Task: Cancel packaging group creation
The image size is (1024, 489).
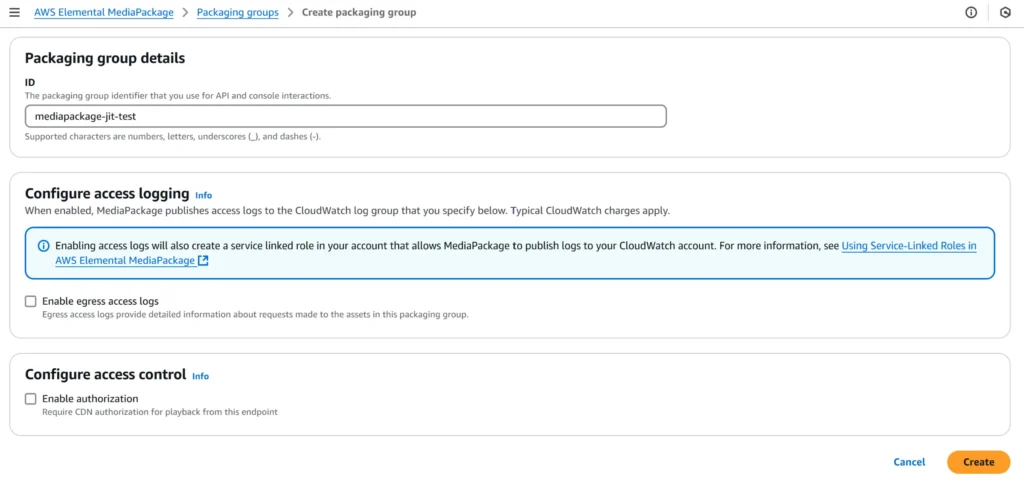Action: [x=909, y=462]
